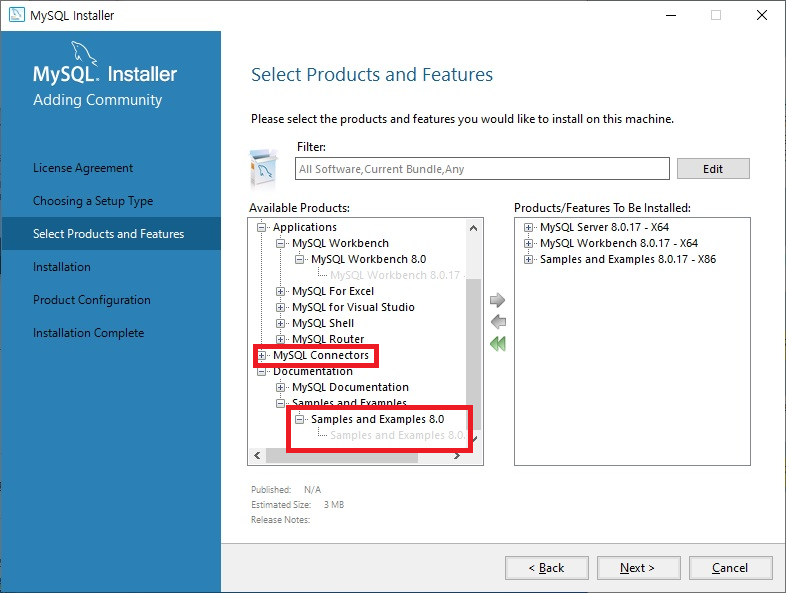The width and height of the screenshot is (786, 593).
Task: Collapse the Applications tree node
Action: pos(261,227)
